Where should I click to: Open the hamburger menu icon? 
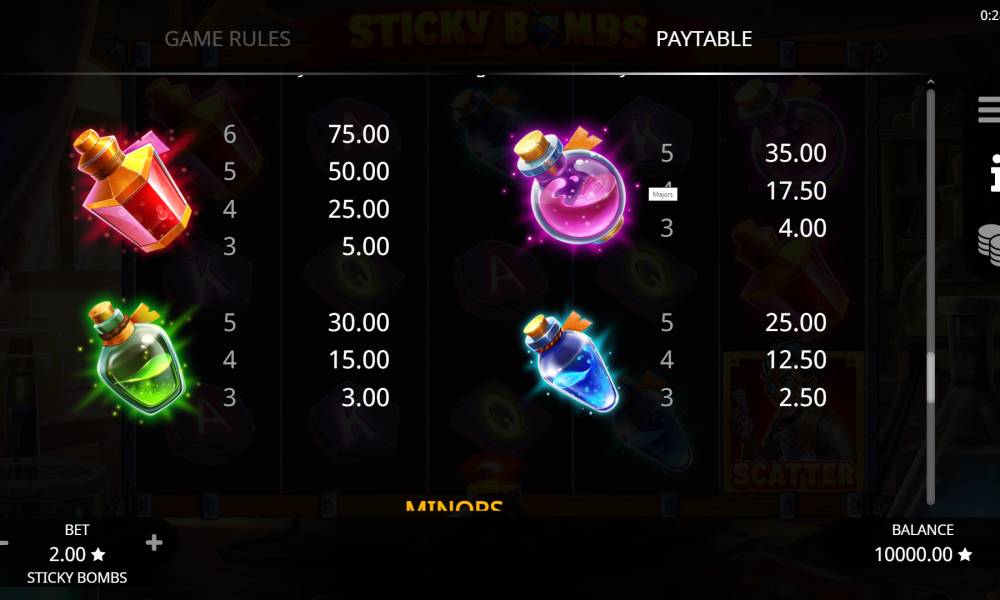click(990, 110)
